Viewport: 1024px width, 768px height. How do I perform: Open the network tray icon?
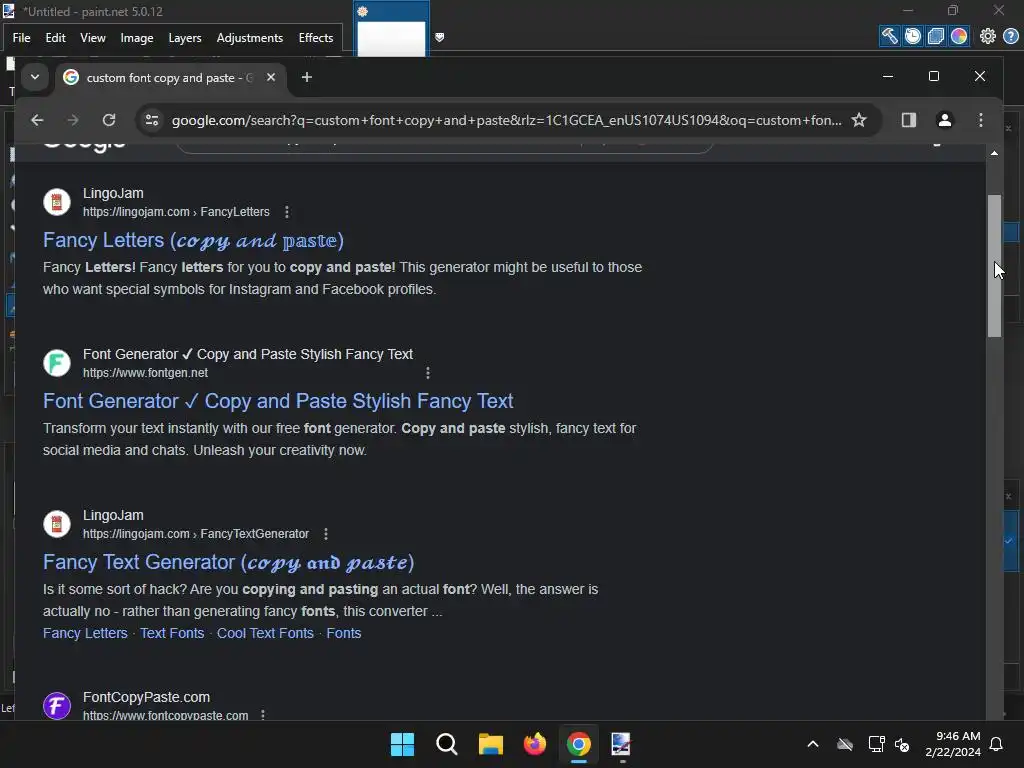click(x=876, y=744)
